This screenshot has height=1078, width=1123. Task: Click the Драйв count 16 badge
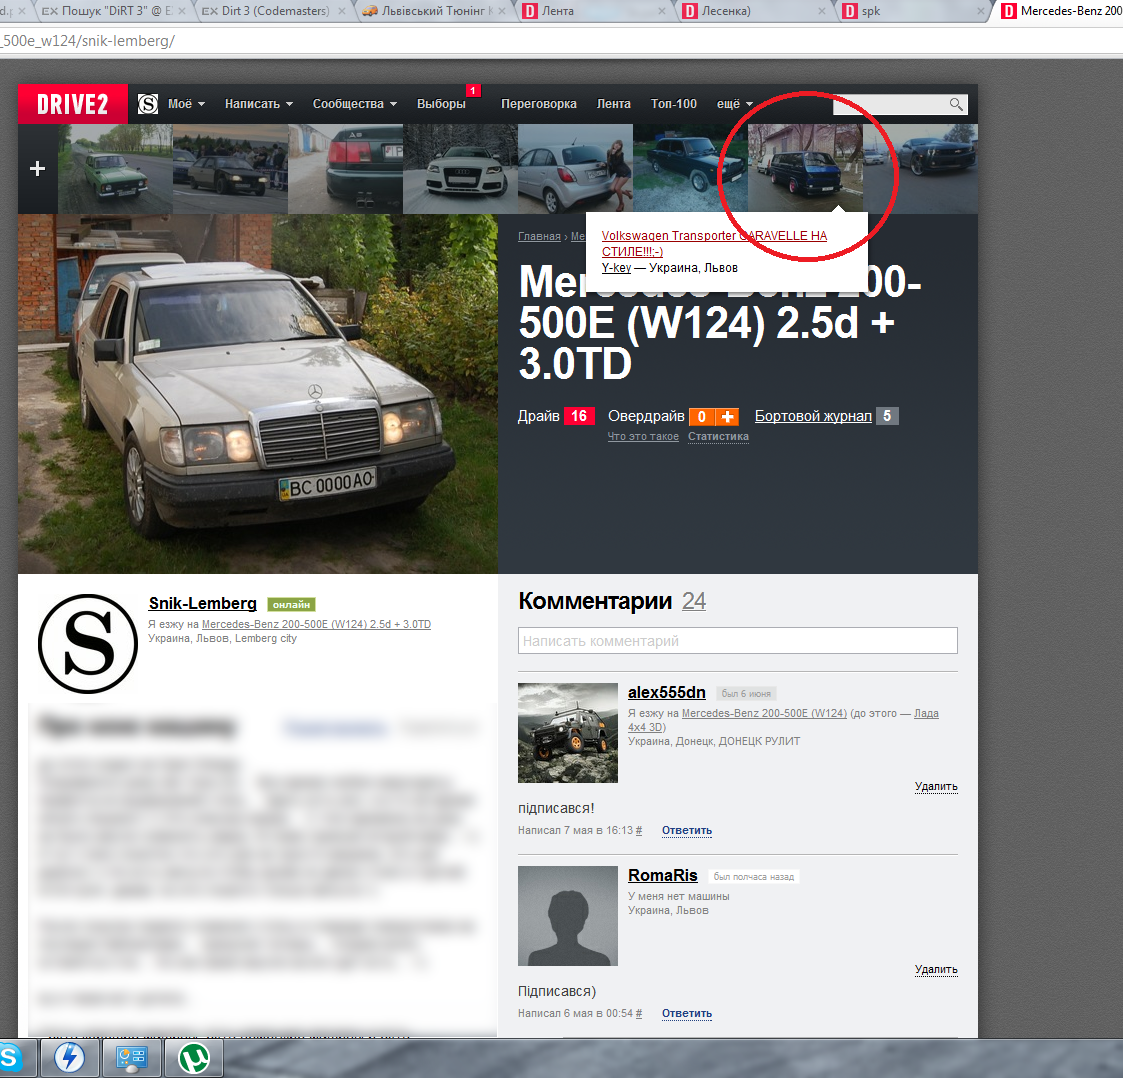coord(579,416)
